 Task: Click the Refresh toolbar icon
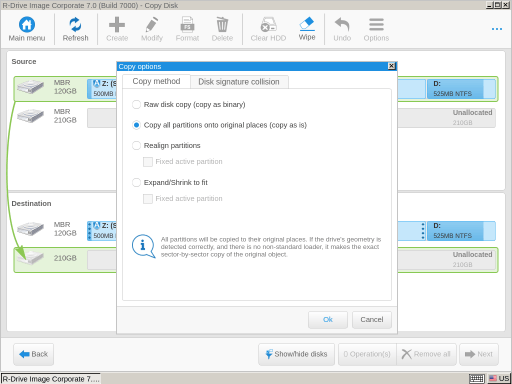coord(75,25)
